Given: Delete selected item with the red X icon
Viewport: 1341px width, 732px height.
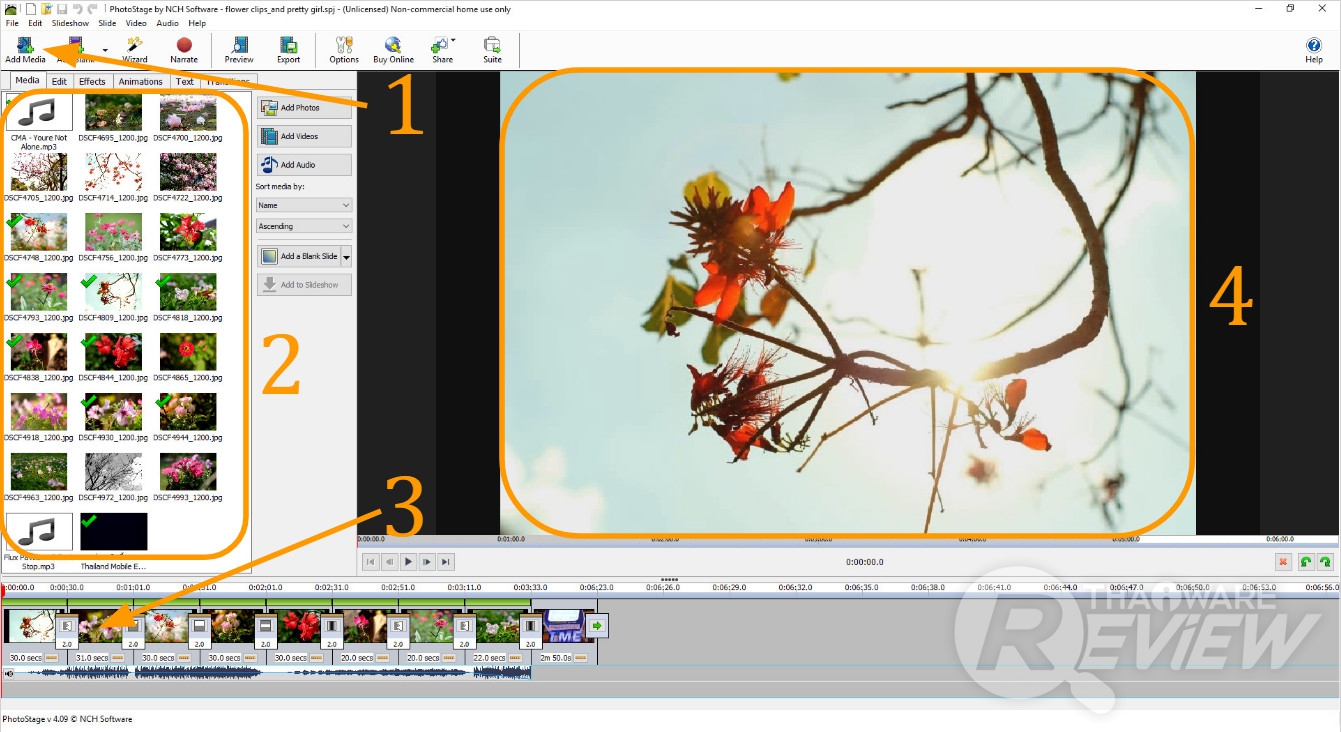Looking at the screenshot, I should pyautogui.click(x=1282, y=562).
